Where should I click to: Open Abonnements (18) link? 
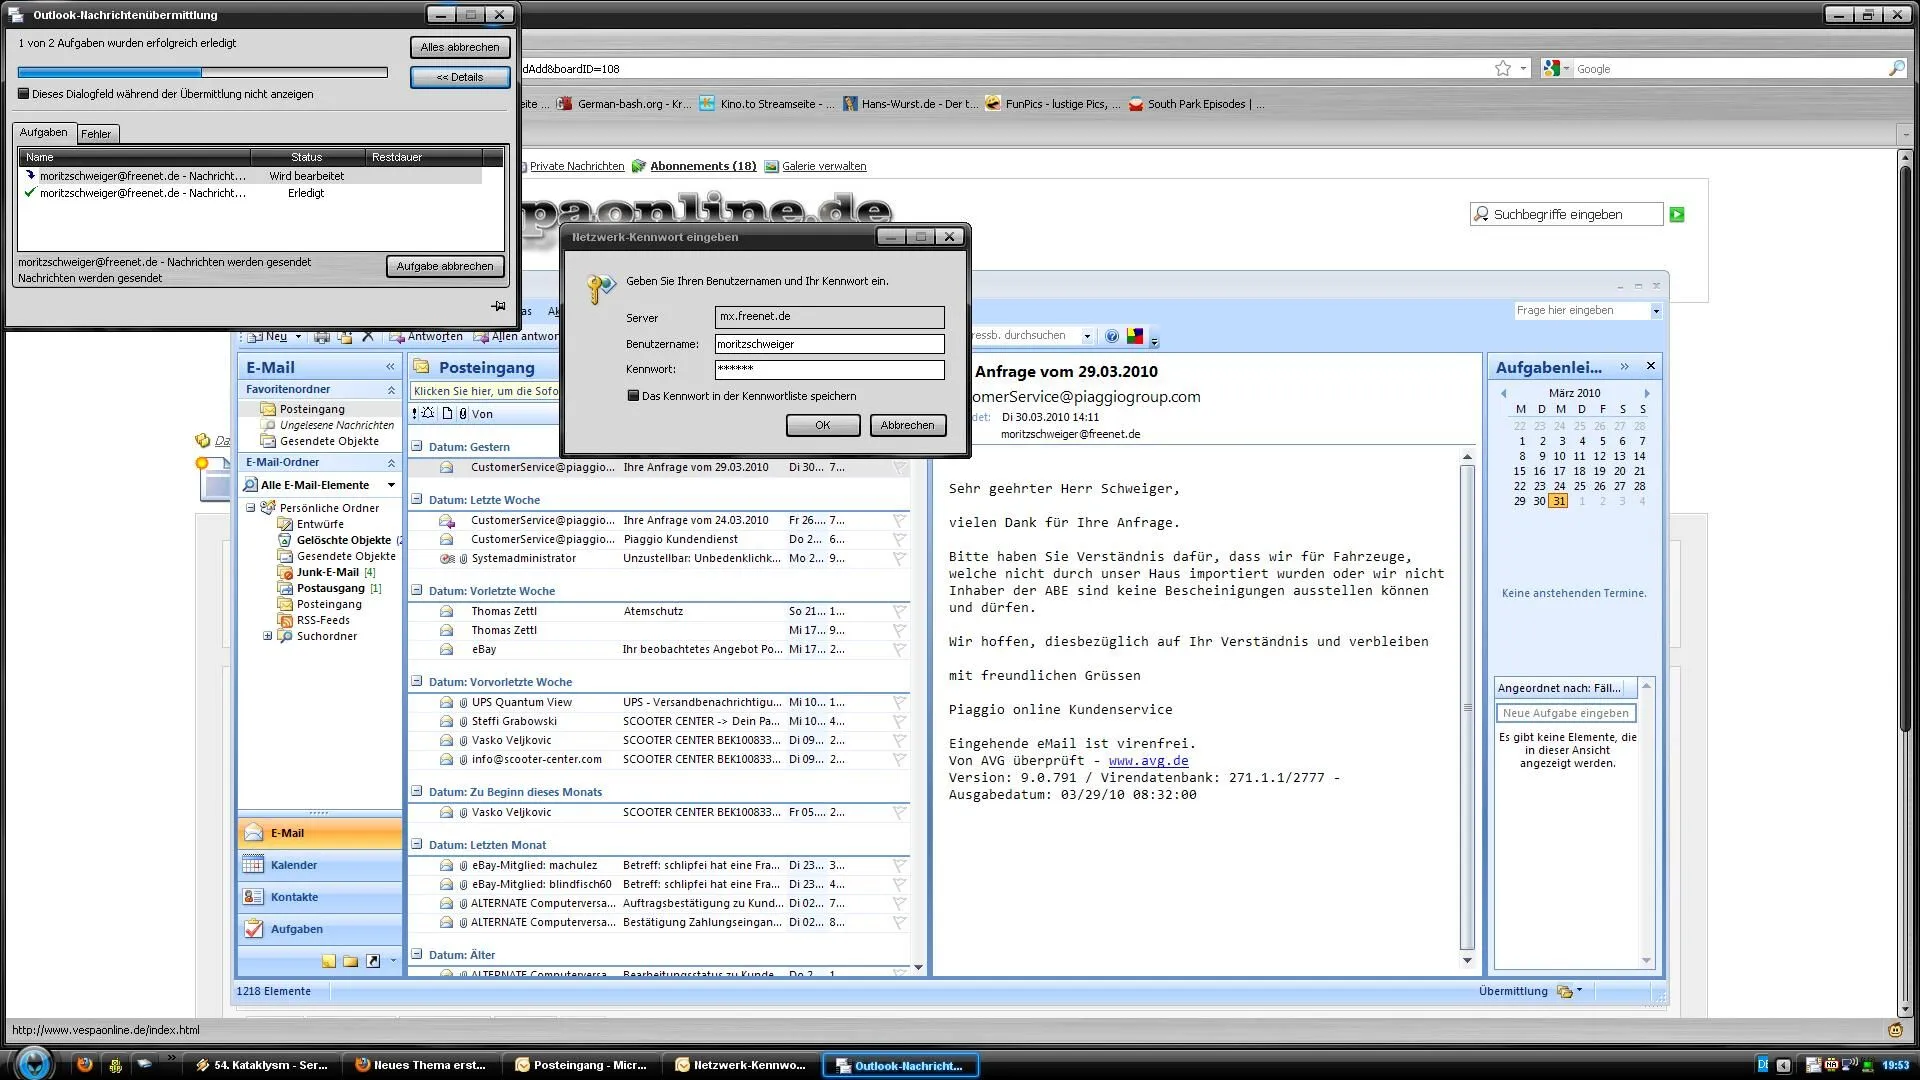tap(703, 166)
